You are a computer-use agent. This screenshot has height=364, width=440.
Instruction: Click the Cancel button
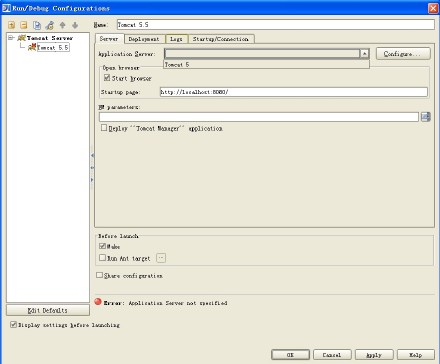pyautogui.click(x=332, y=355)
